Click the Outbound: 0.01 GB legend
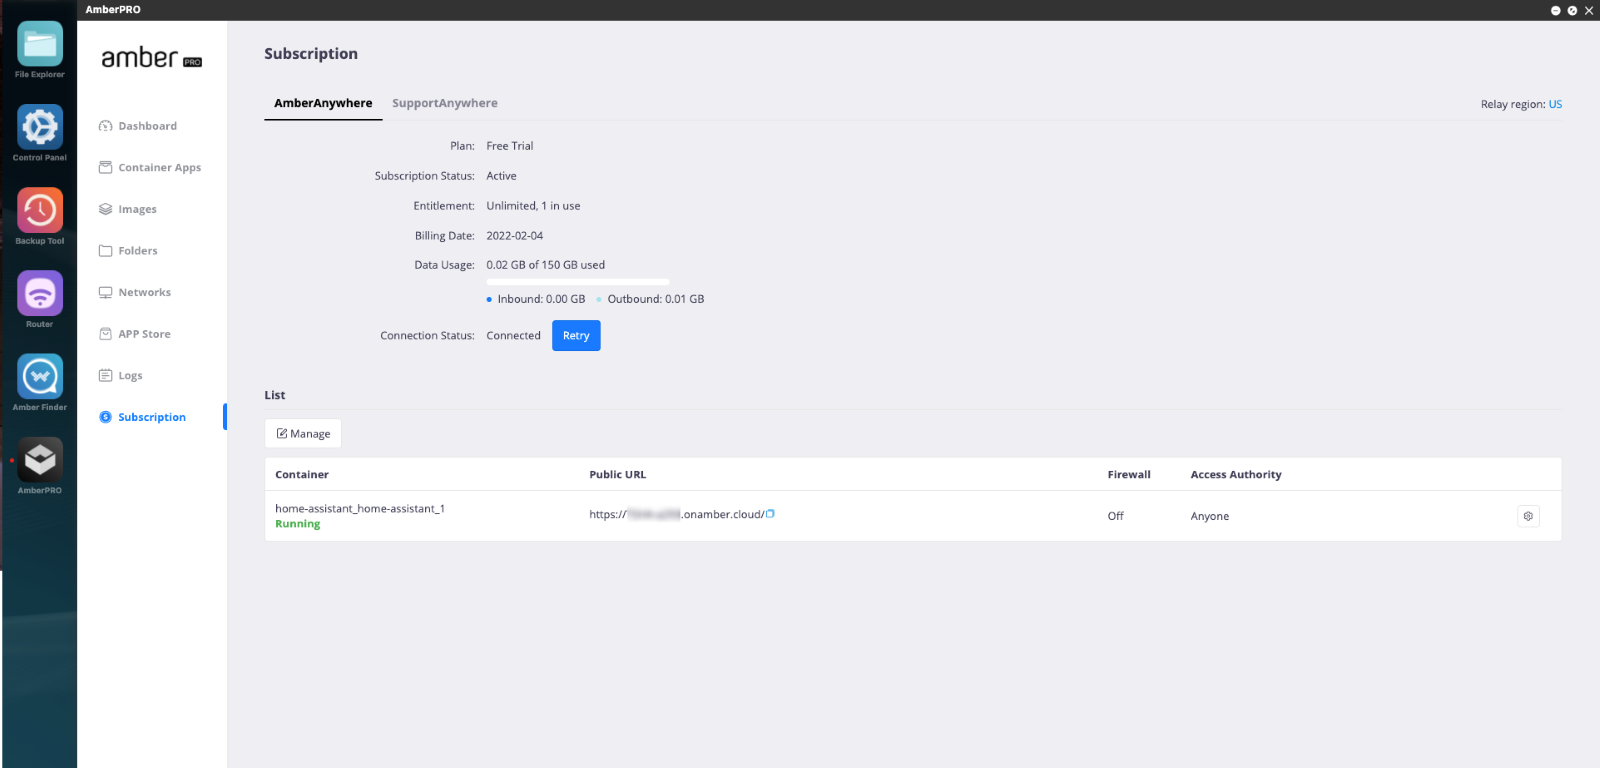This screenshot has width=1600, height=768. point(650,299)
